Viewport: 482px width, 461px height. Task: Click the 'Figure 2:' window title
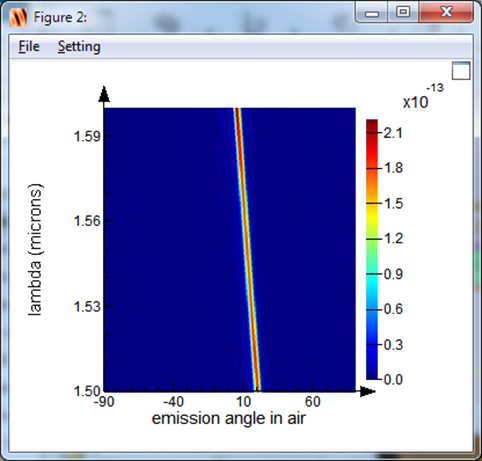pos(60,17)
